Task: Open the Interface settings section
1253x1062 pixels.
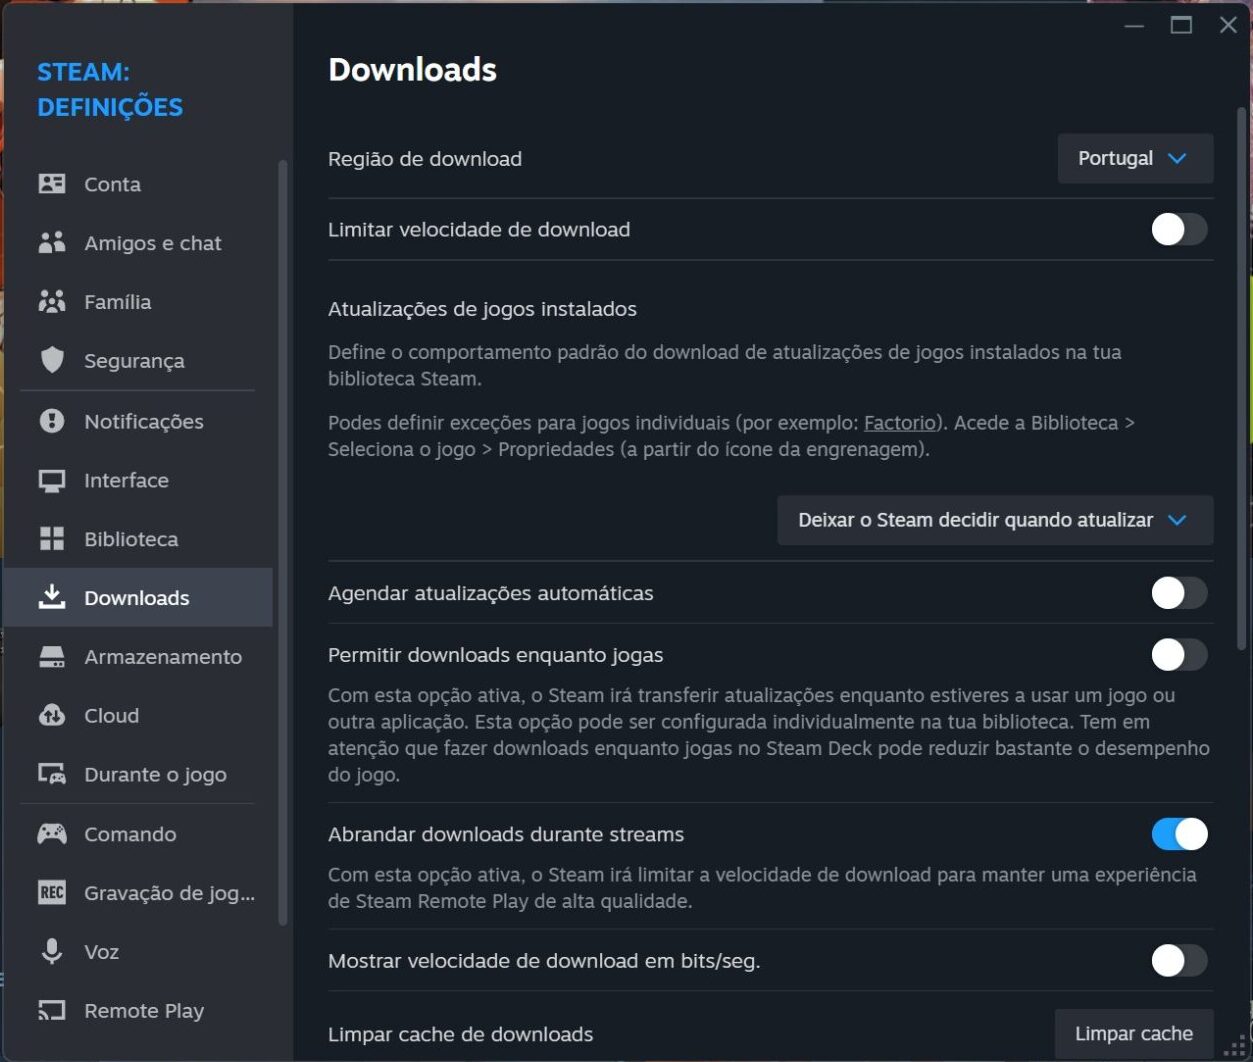Action: [126, 480]
